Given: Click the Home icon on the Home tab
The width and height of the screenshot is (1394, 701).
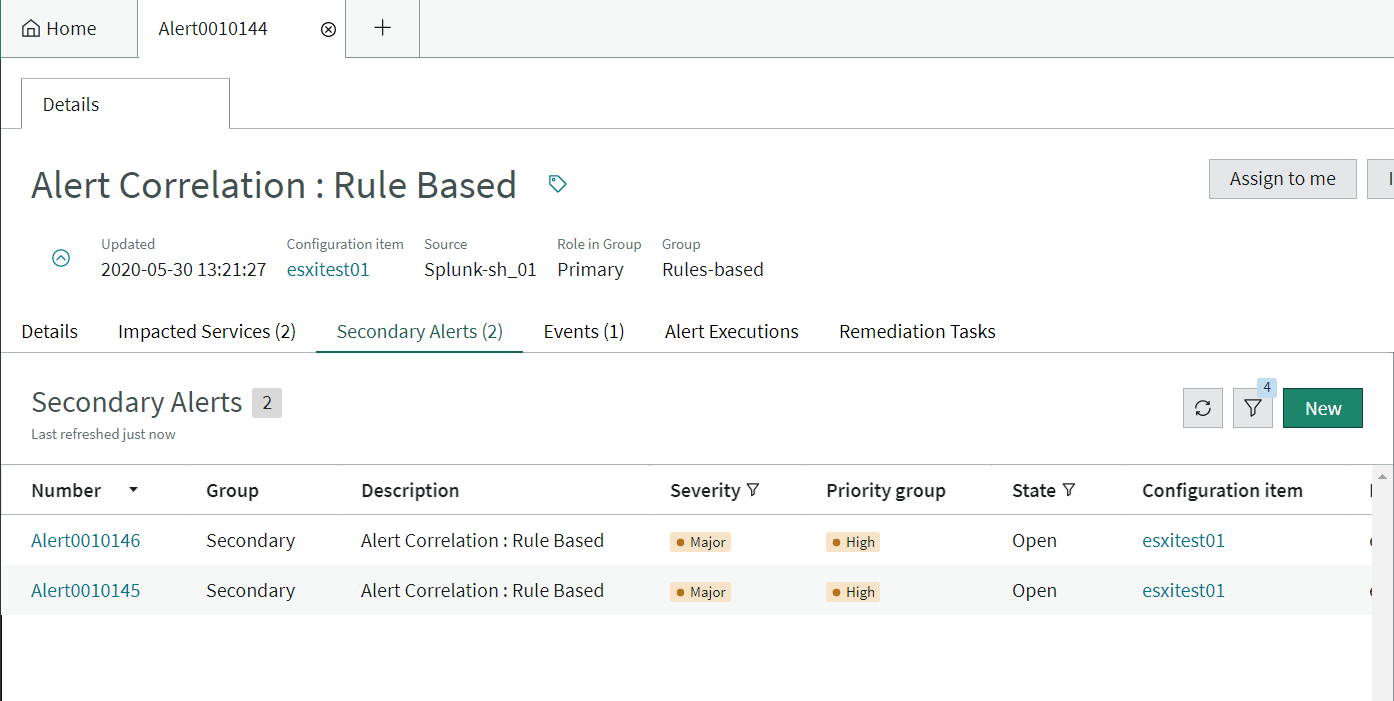Looking at the screenshot, I should coord(33,28).
